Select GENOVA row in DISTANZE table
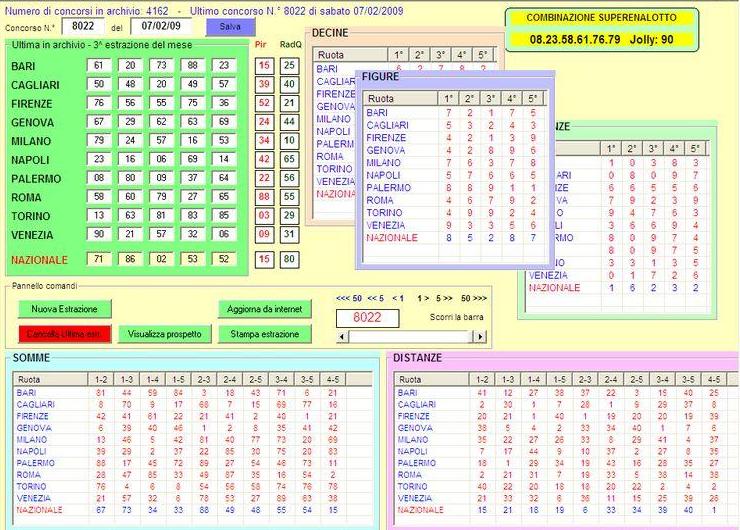 coord(566,428)
